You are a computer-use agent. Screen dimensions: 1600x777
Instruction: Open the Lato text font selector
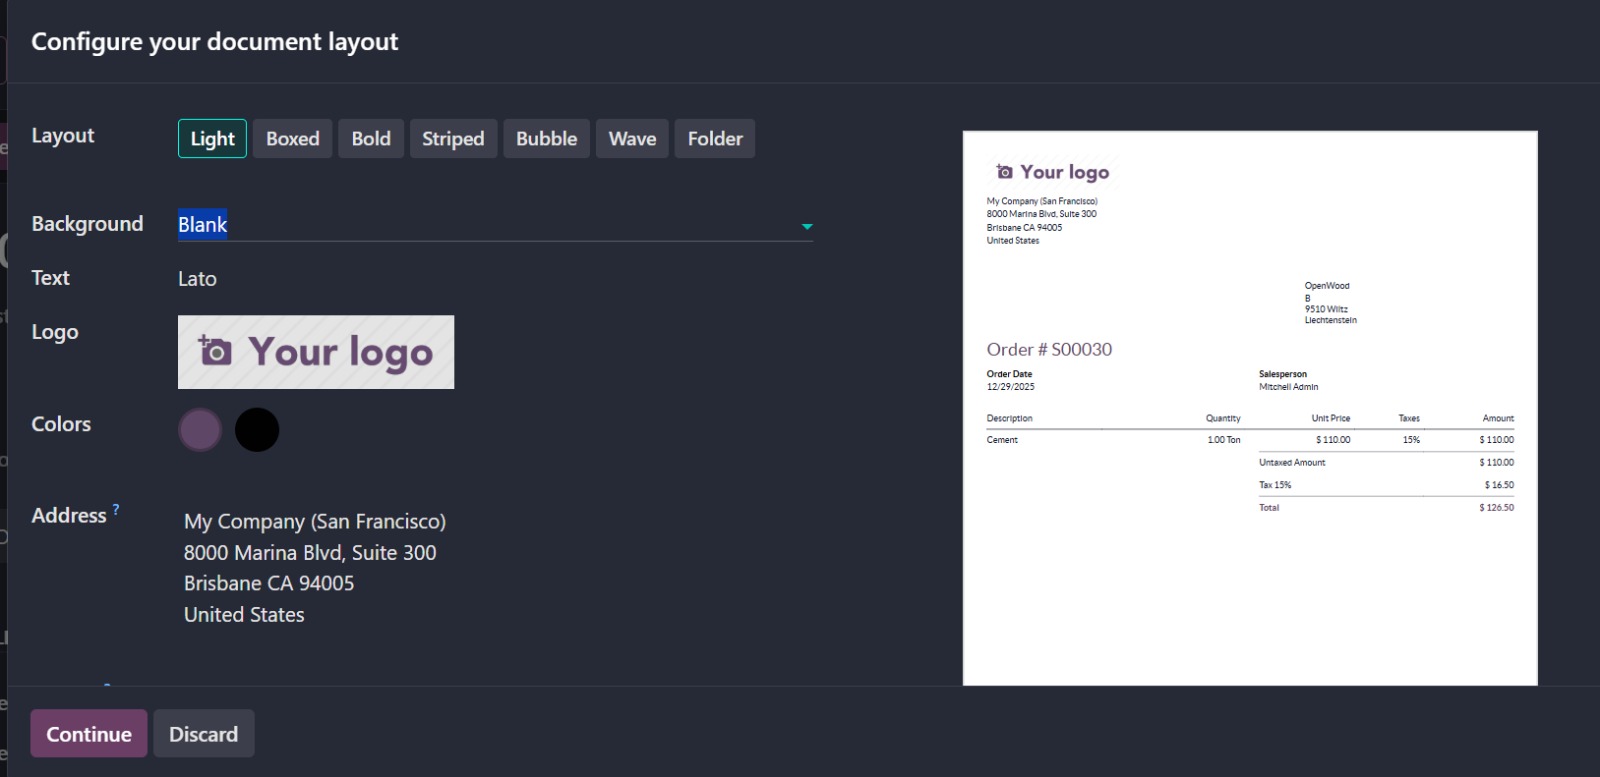coord(197,279)
